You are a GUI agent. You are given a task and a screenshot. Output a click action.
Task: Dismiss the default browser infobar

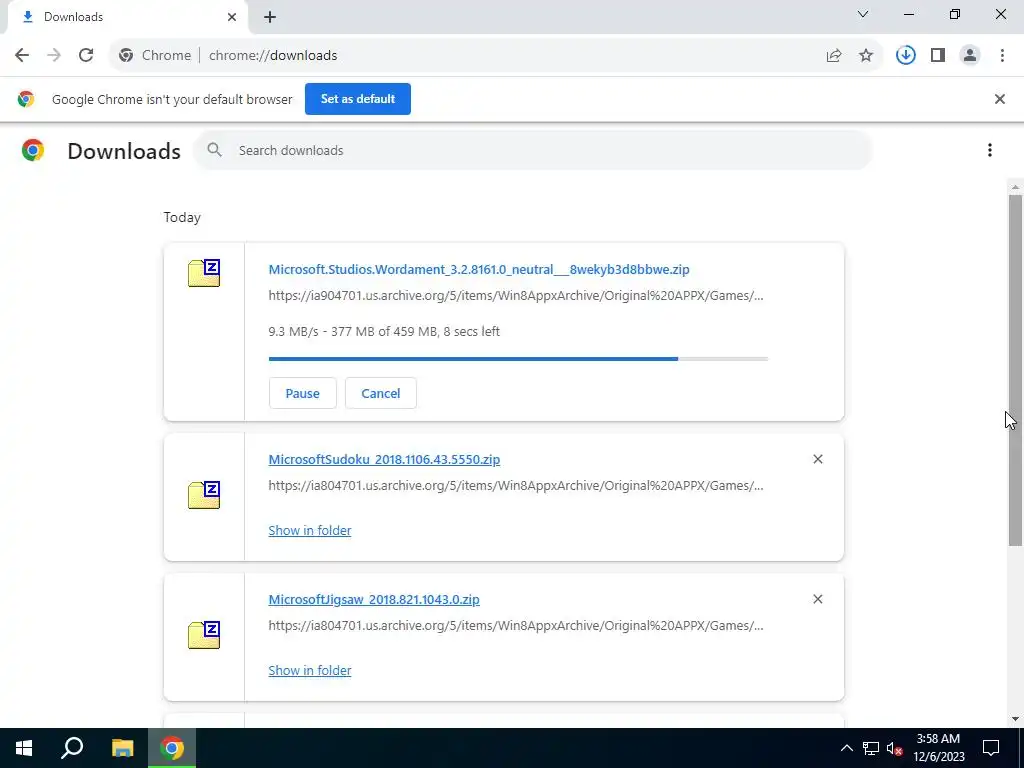999,99
